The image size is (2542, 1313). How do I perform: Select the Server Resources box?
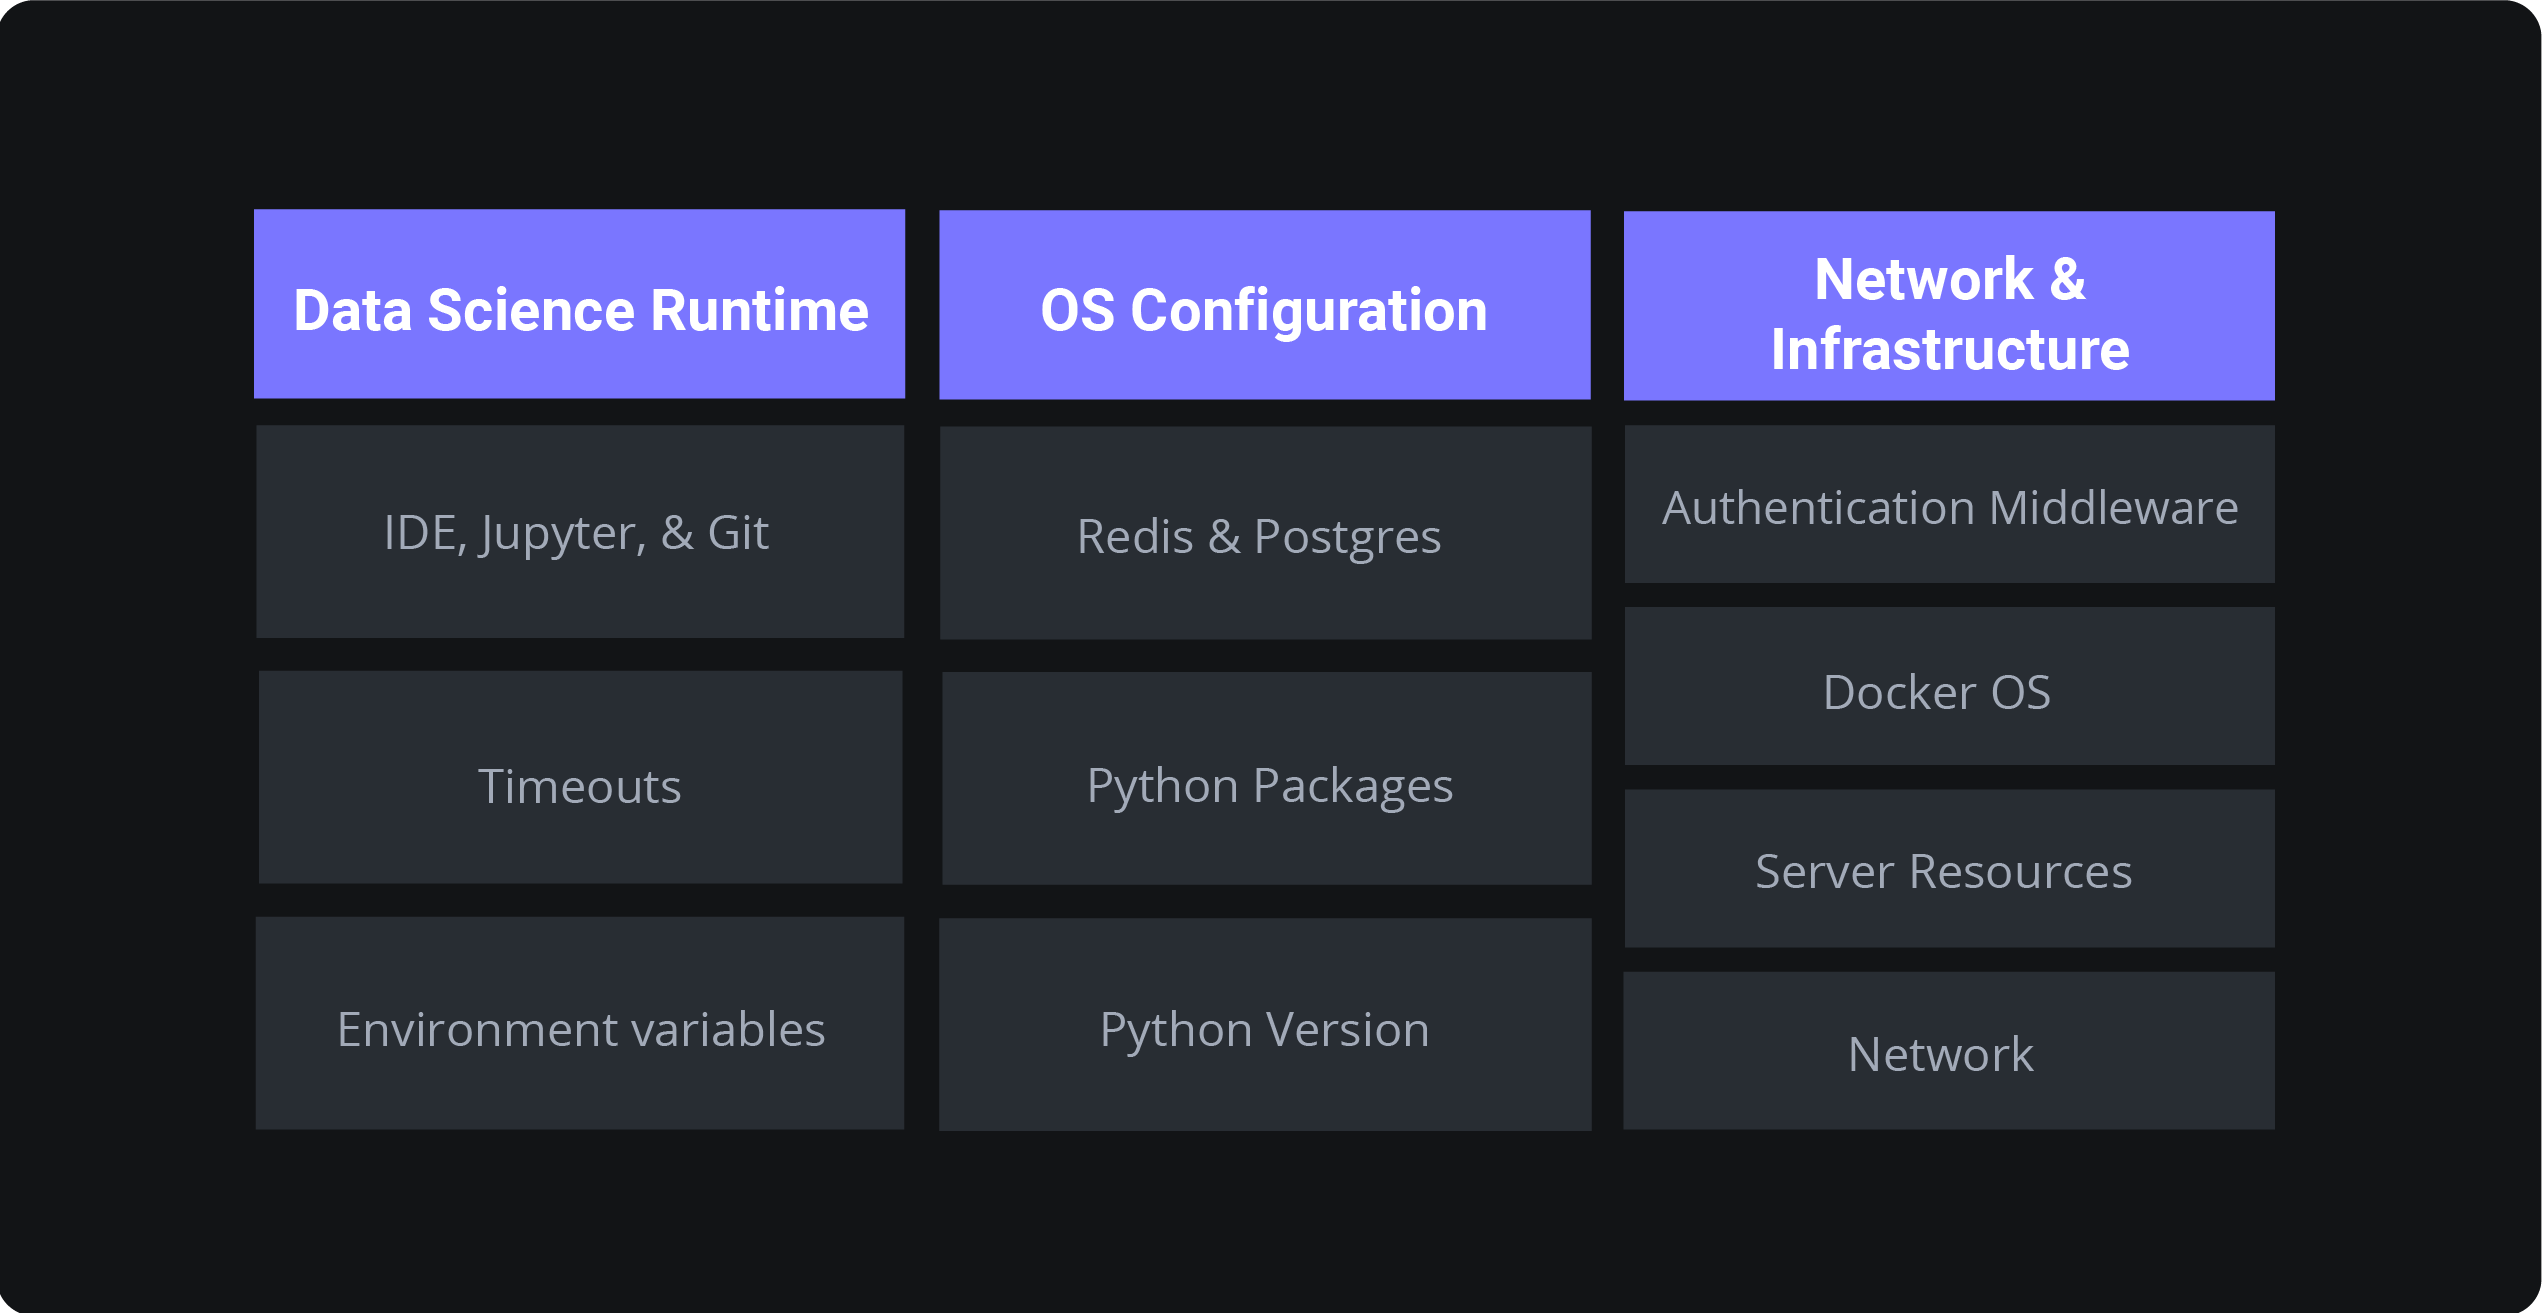(x=1949, y=869)
